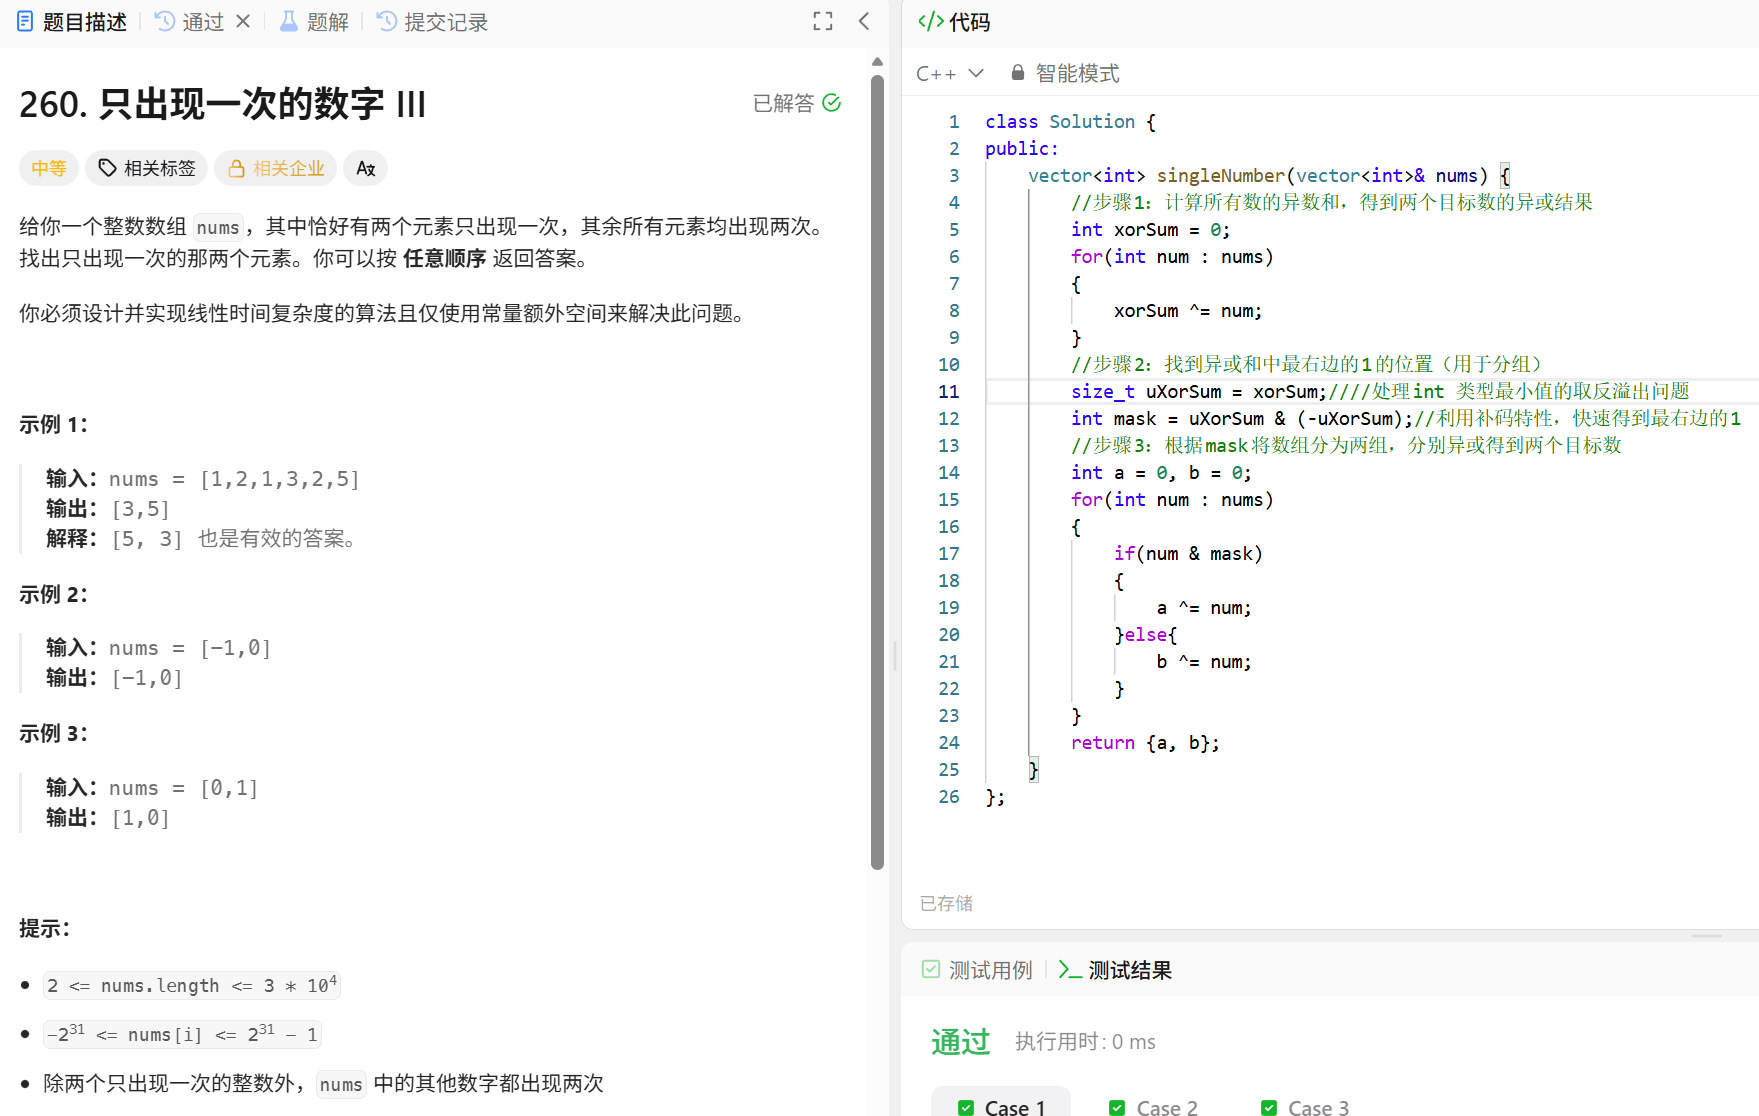Expand problem panel to fullscreen
1759x1116 pixels.
pos(822,21)
